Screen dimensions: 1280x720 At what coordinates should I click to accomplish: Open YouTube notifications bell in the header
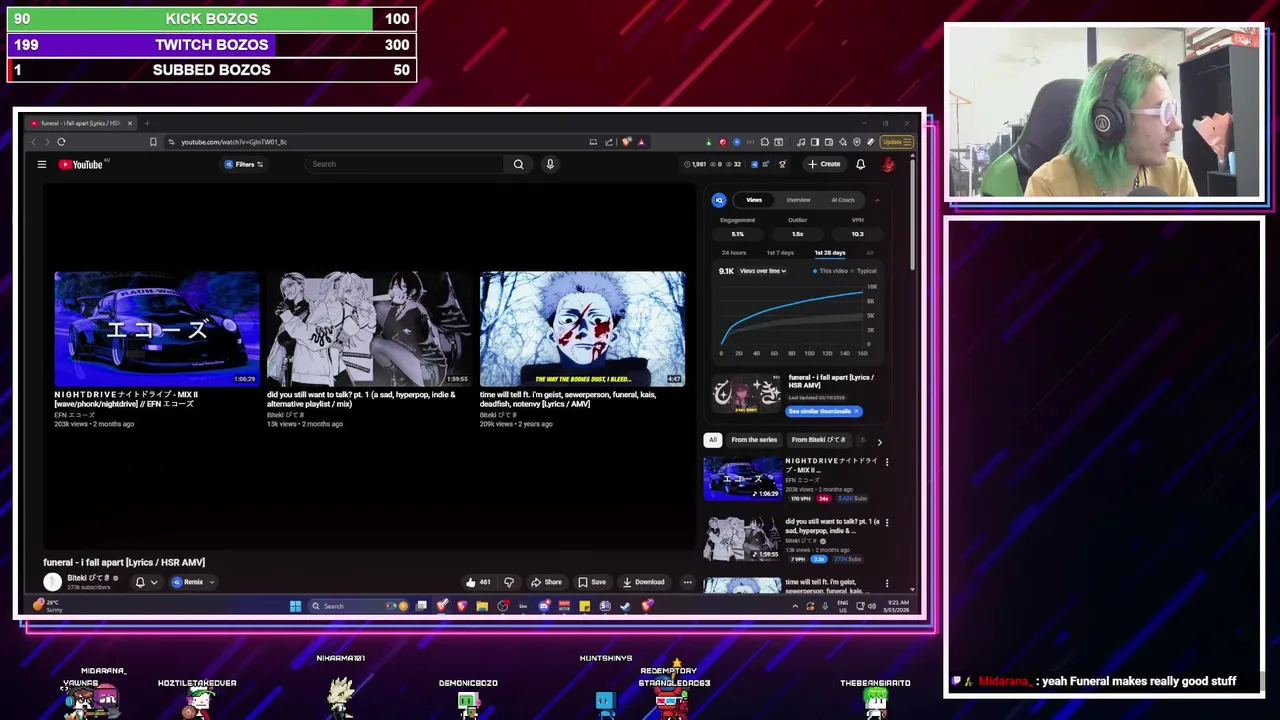point(860,164)
